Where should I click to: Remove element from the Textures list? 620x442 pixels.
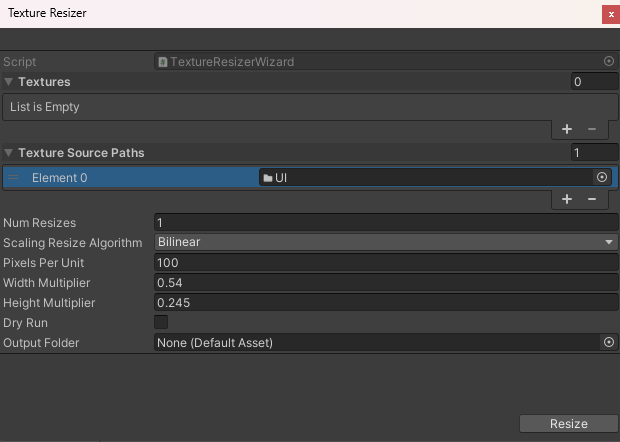(592, 129)
